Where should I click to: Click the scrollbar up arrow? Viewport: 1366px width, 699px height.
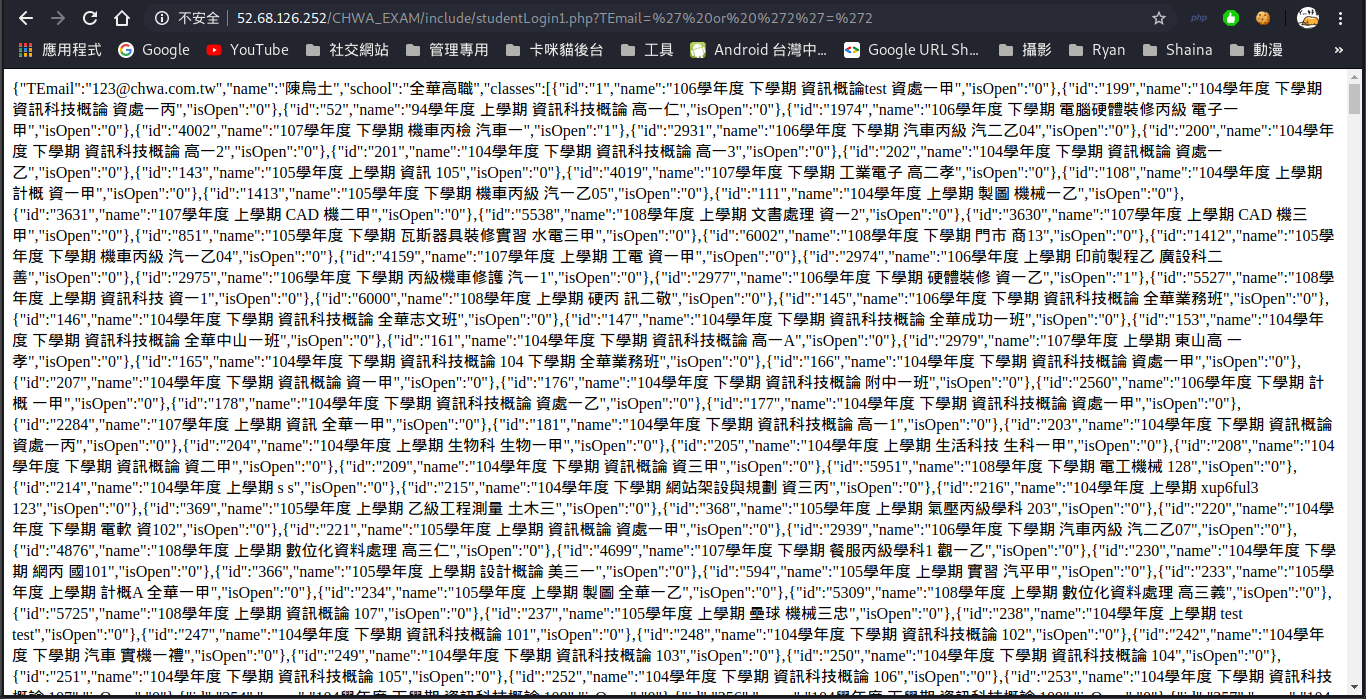(x=1354, y=77)
